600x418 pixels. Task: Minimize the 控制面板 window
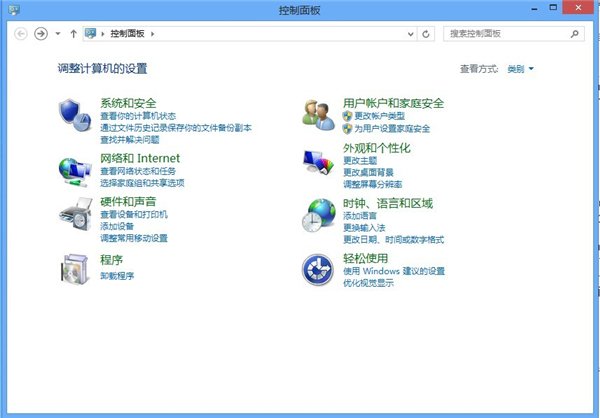[534, 8]
